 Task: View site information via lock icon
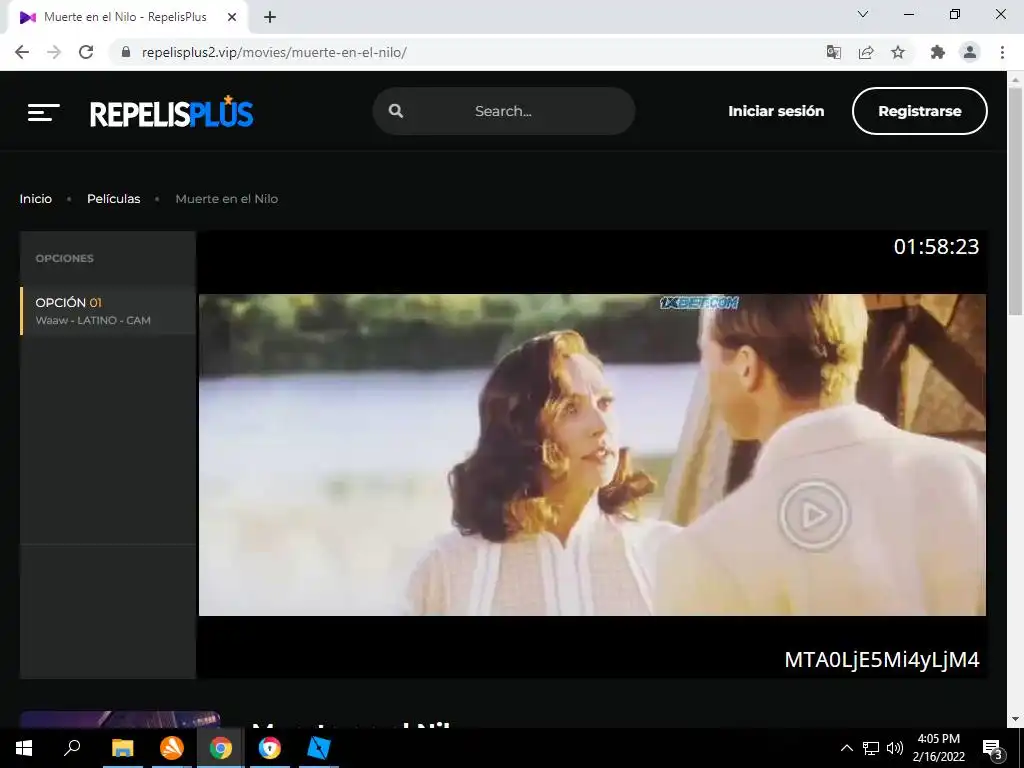click(126, 52)
